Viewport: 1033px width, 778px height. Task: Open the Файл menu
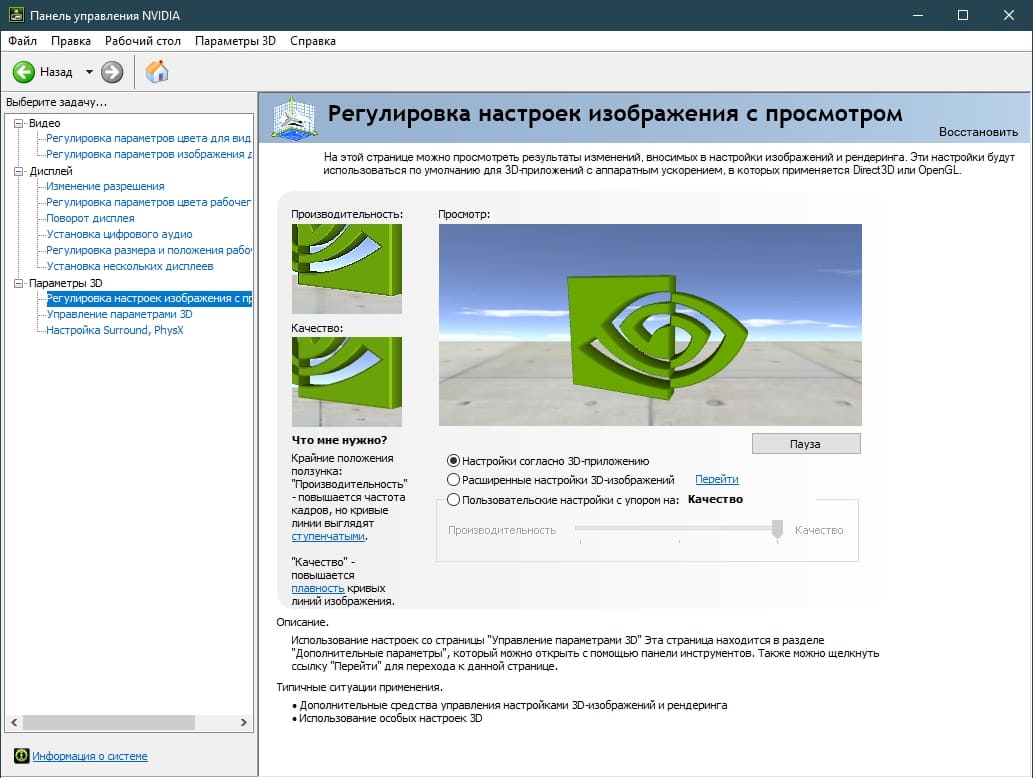pos(22,41)
